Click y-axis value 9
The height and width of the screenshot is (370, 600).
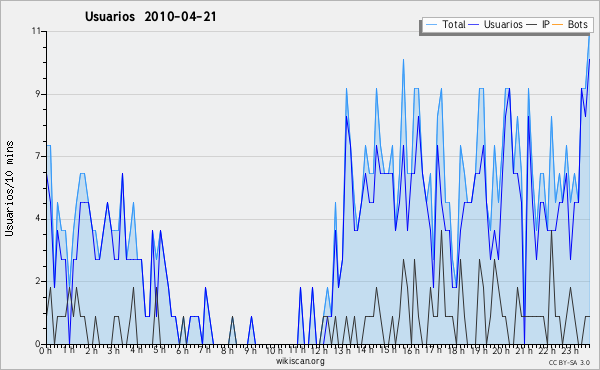pyautogui.click(x=38, y=94)
